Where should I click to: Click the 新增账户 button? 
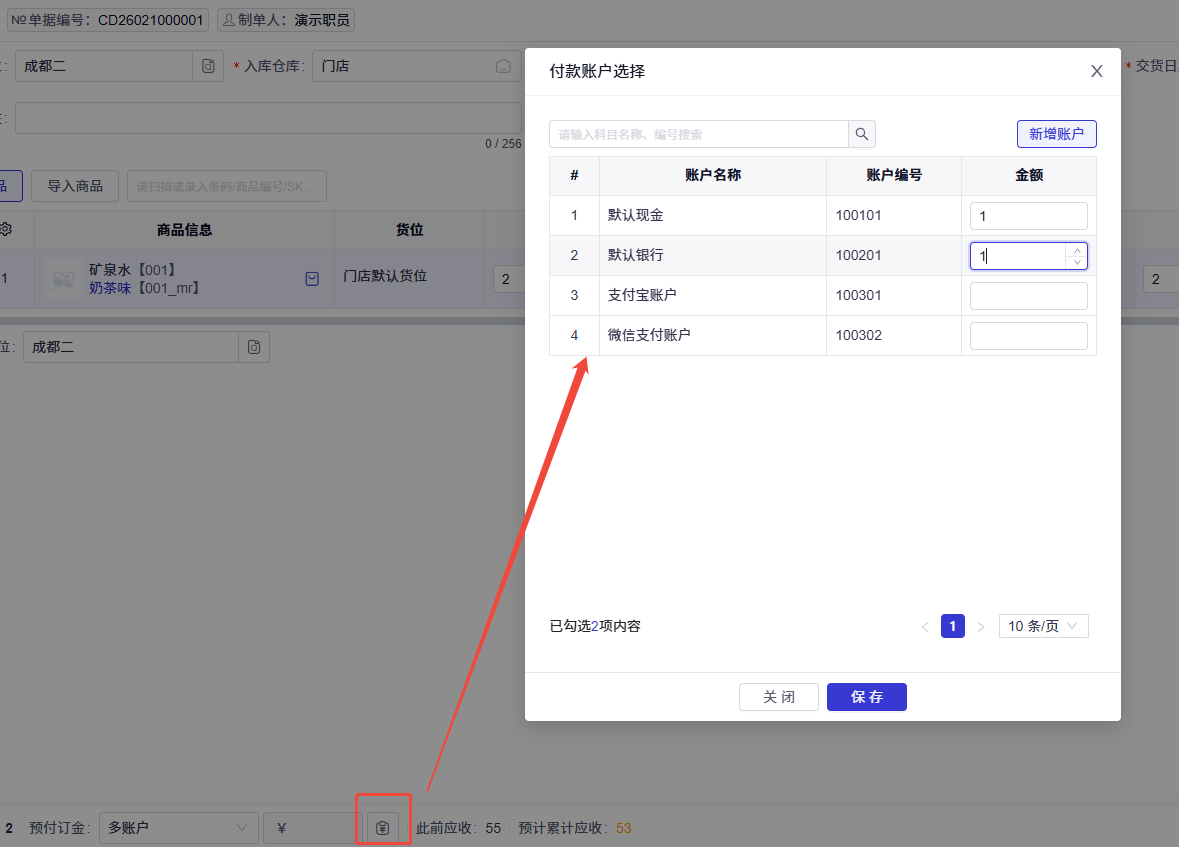pyautogui.click(x=1056, y=134)
